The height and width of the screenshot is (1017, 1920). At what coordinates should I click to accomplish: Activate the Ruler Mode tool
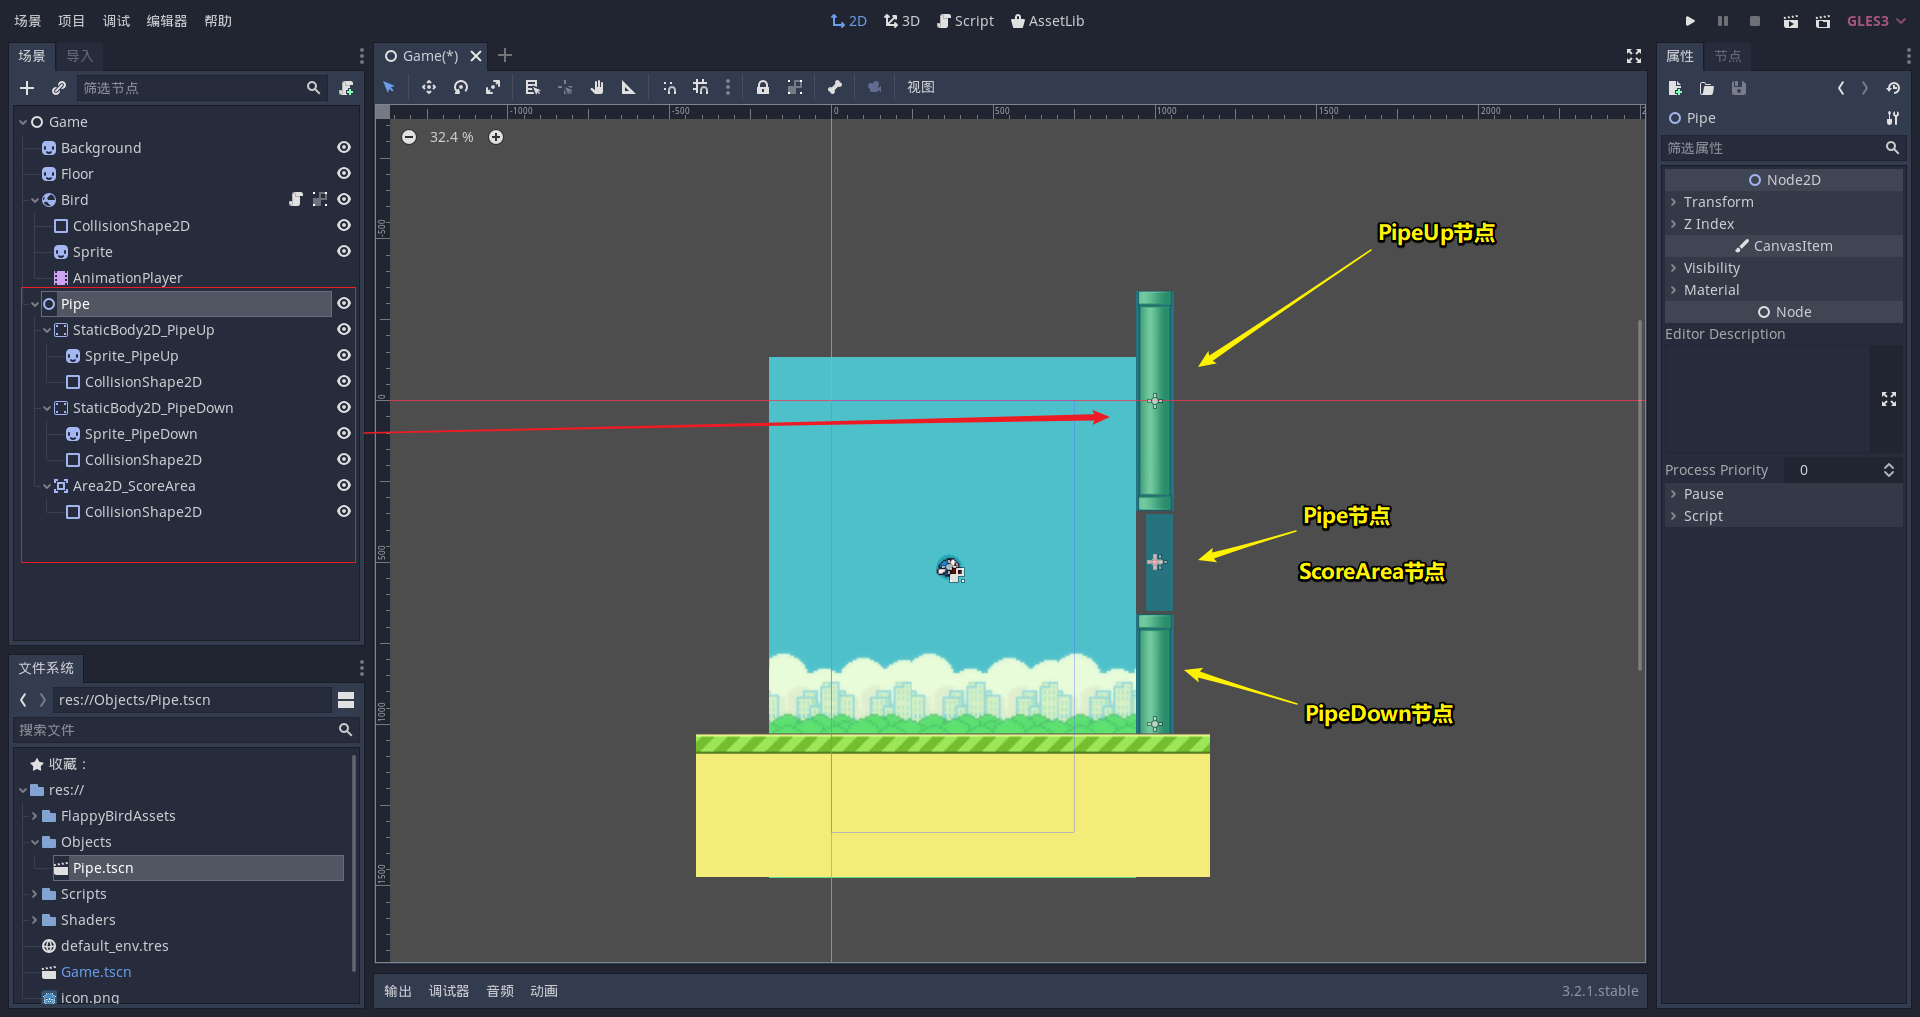click(628, 88)
